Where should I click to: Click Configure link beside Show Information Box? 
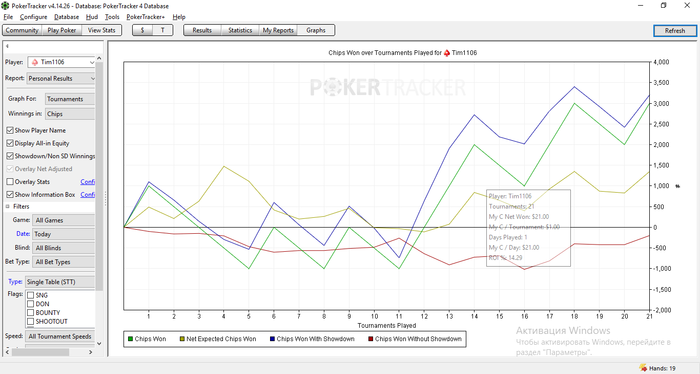click(x=88, y=195)
